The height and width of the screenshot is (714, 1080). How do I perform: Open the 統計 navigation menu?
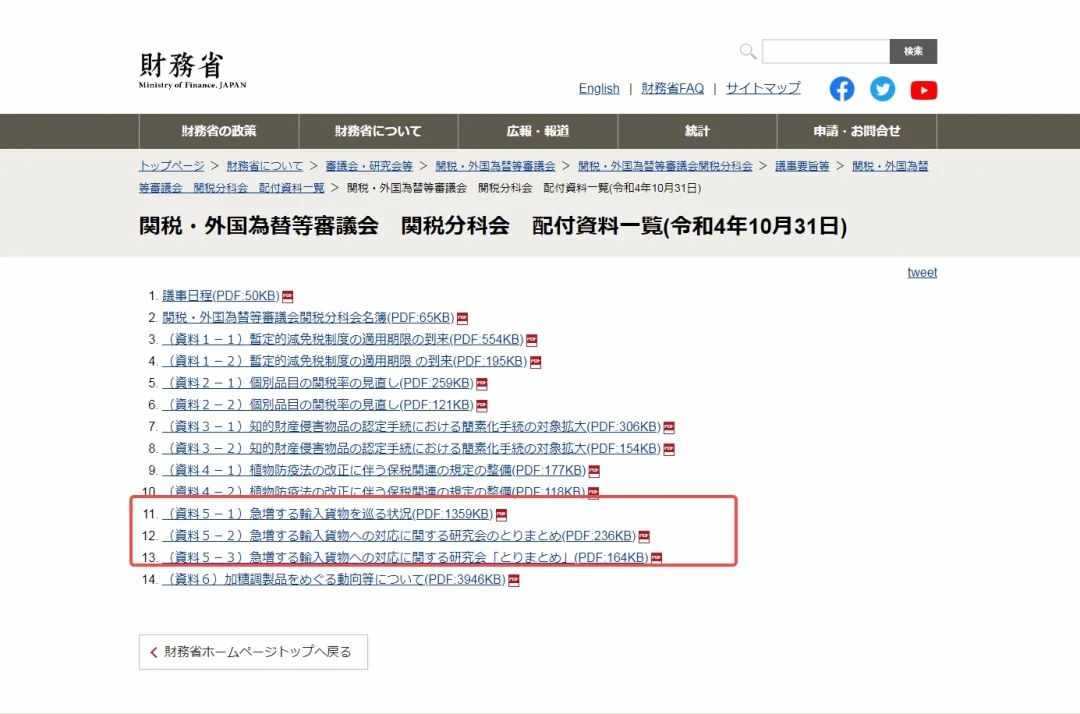click(x=697, y=131)
